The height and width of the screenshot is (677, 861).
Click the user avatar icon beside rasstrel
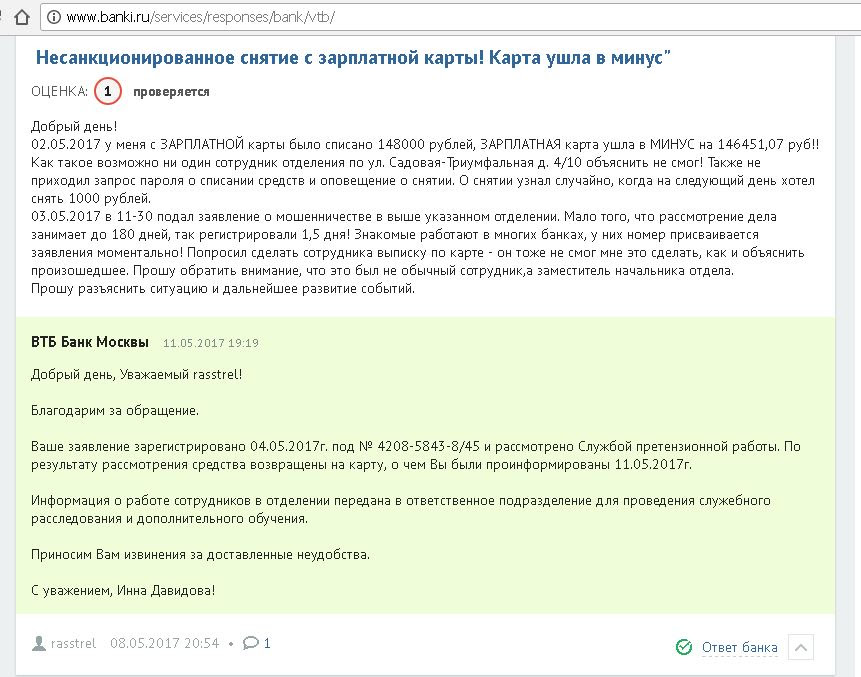[38, 643]
